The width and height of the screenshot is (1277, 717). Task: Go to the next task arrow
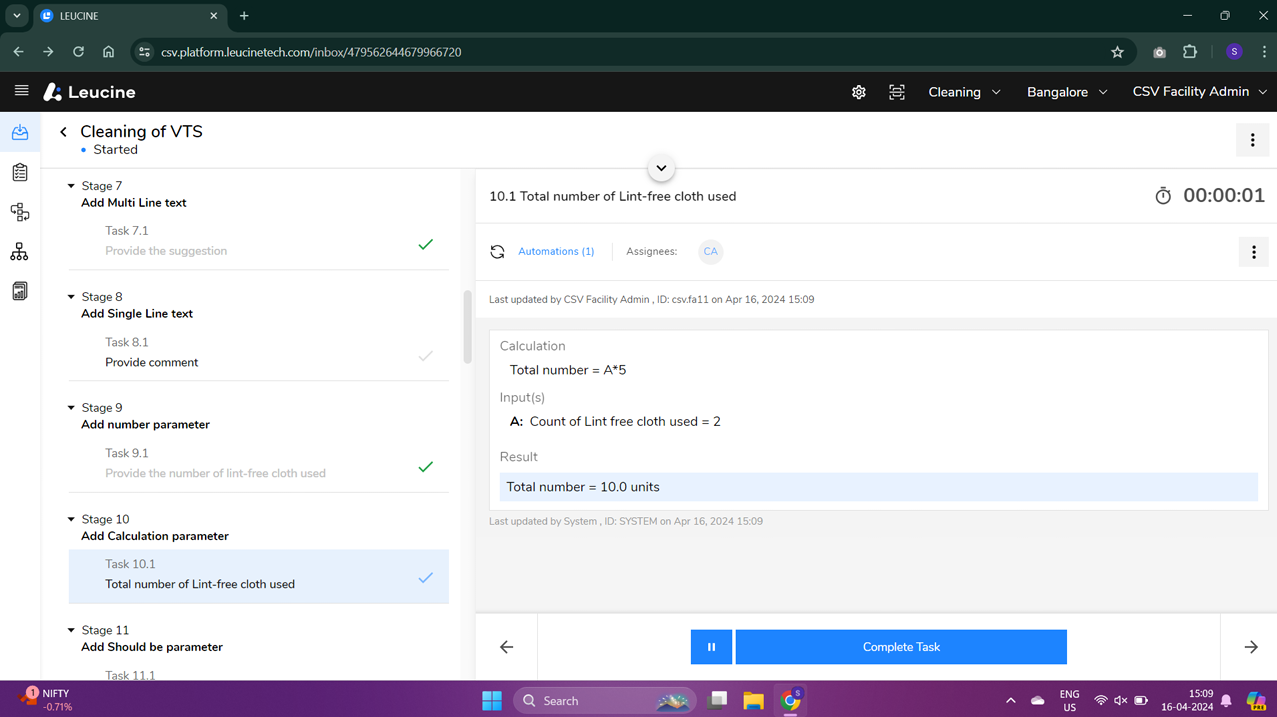coord(1251,647)
